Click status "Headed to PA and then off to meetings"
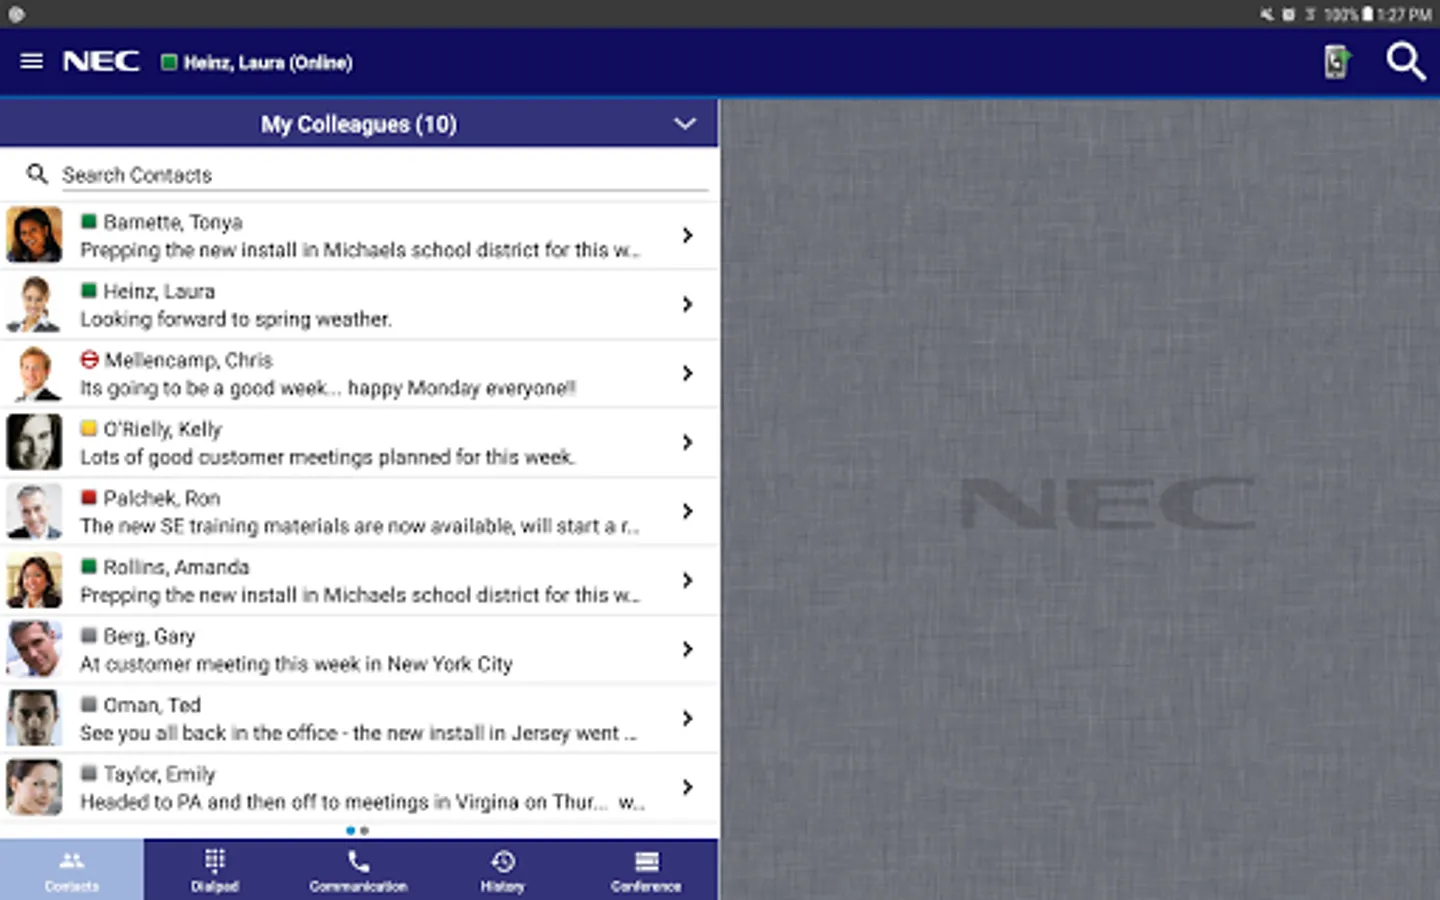Image resolution: width=1440 pixels, height=900 pixels. (254, 802)
